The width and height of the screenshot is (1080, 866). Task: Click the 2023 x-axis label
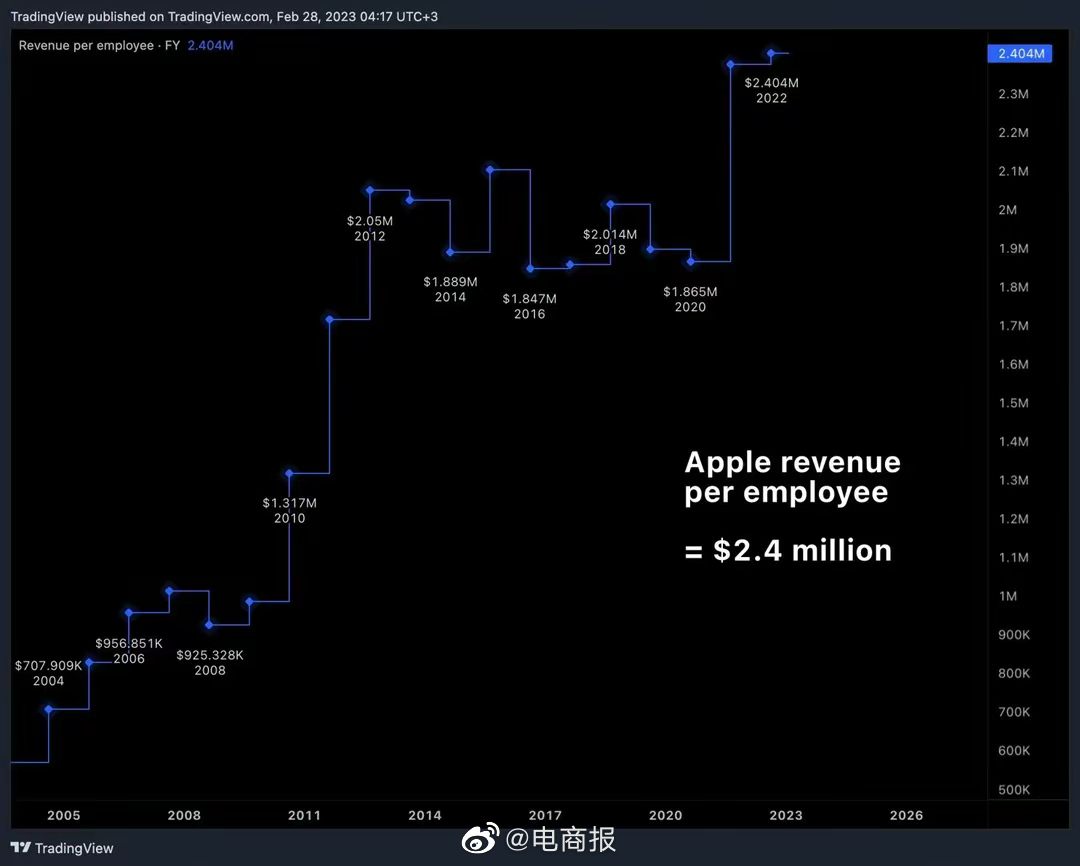pos(786,815)
